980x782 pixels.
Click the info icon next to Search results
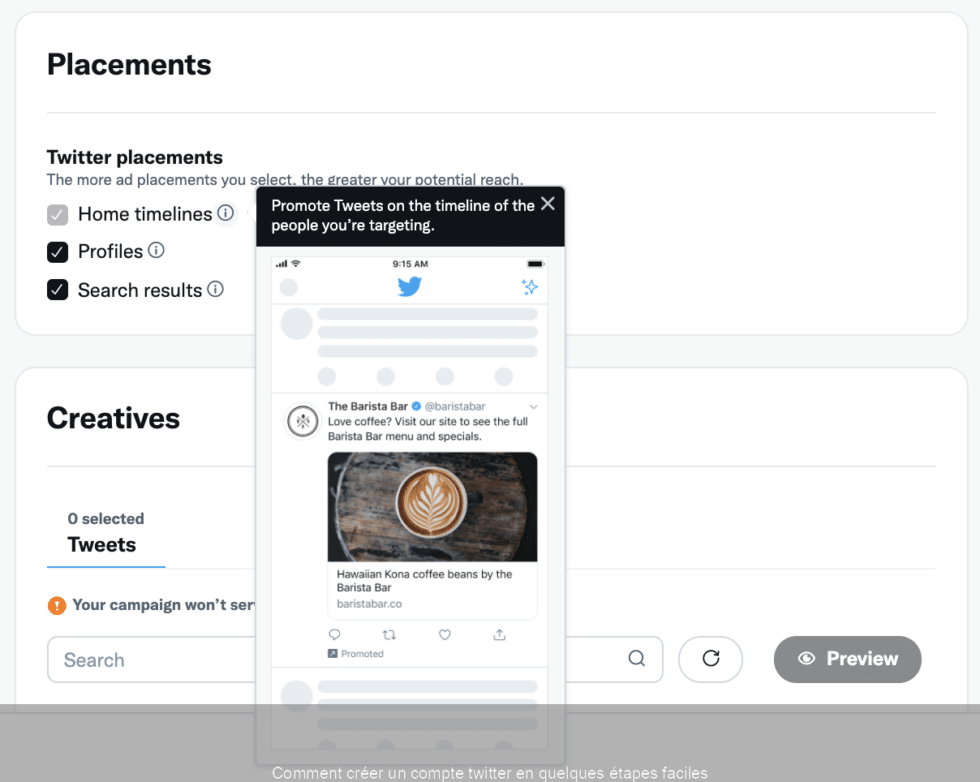(214, 290)
